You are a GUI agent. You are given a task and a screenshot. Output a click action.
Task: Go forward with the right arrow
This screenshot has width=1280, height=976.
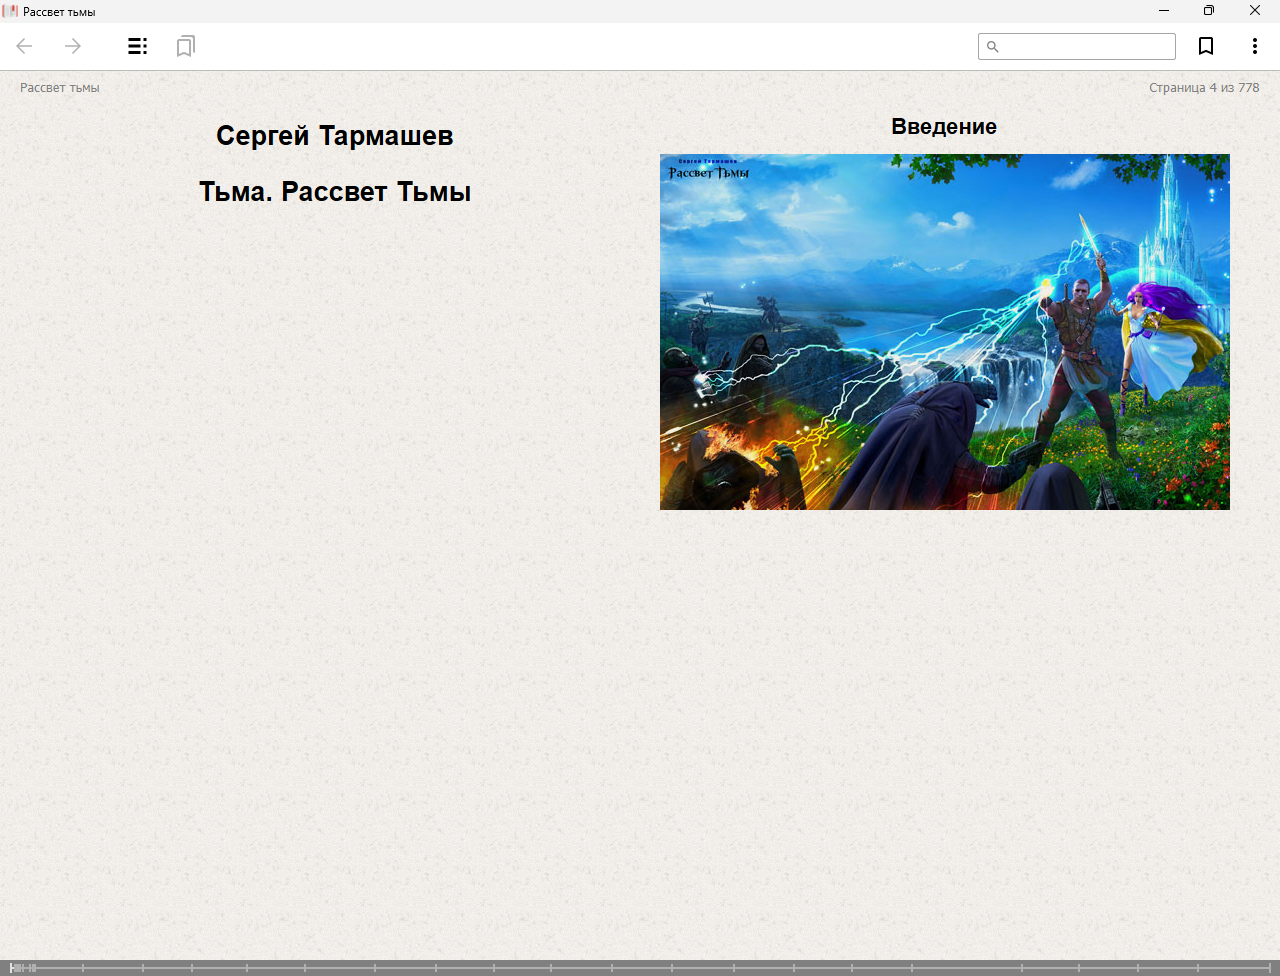73,46
